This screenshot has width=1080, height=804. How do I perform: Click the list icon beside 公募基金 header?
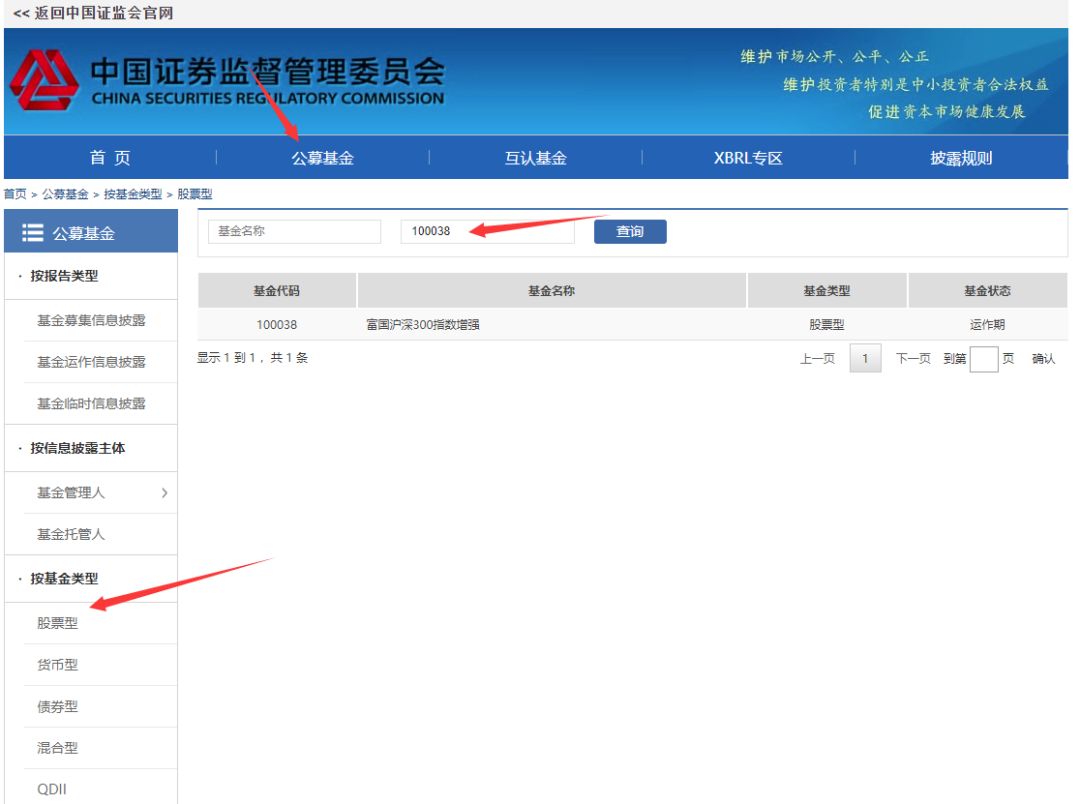[32, 233]
